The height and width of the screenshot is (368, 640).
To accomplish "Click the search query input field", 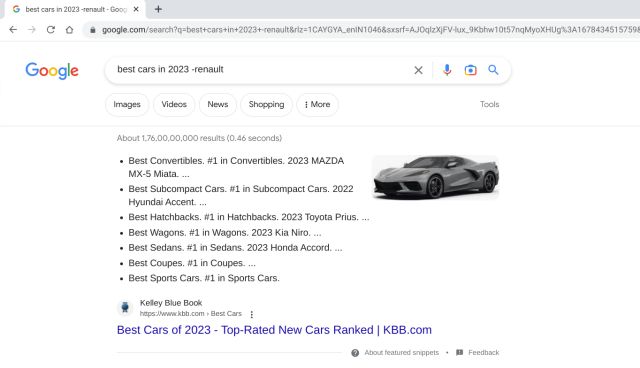I will (x=261, y=70).
